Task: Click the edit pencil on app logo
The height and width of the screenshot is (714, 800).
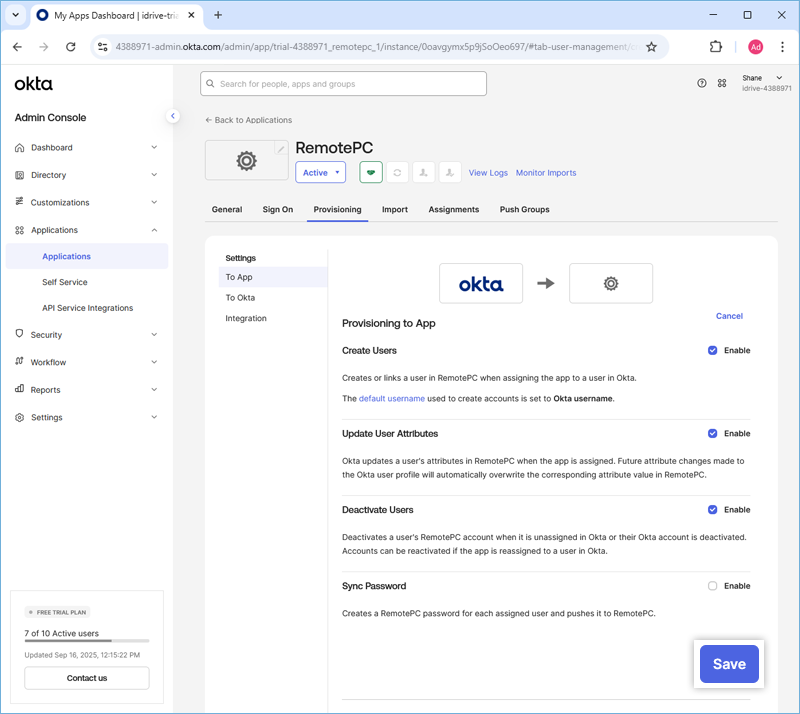Action: 281,149
